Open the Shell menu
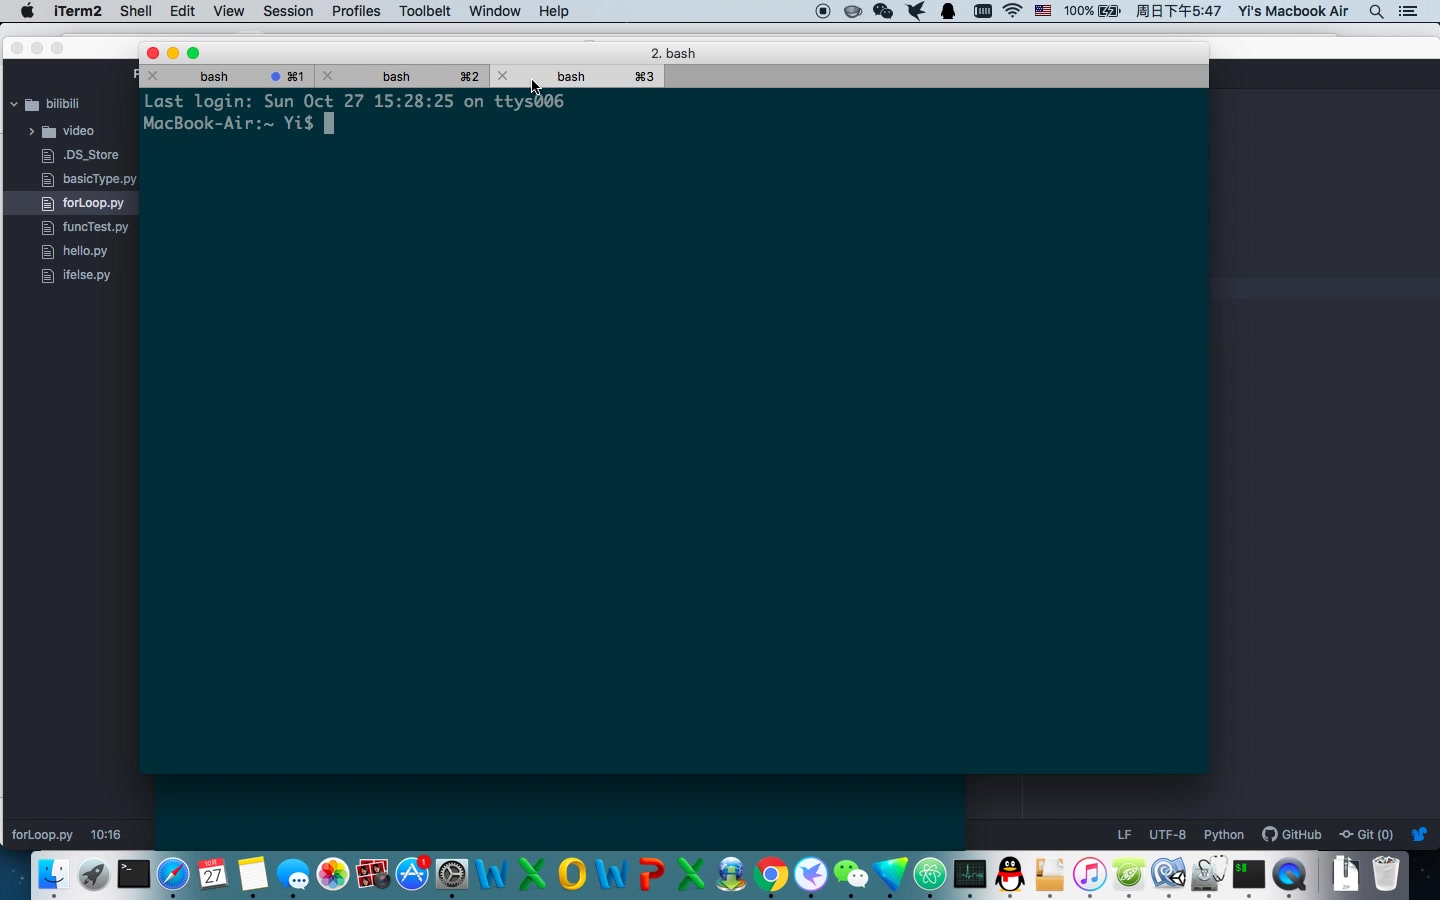1440x900 pixels. click(136, 11)
